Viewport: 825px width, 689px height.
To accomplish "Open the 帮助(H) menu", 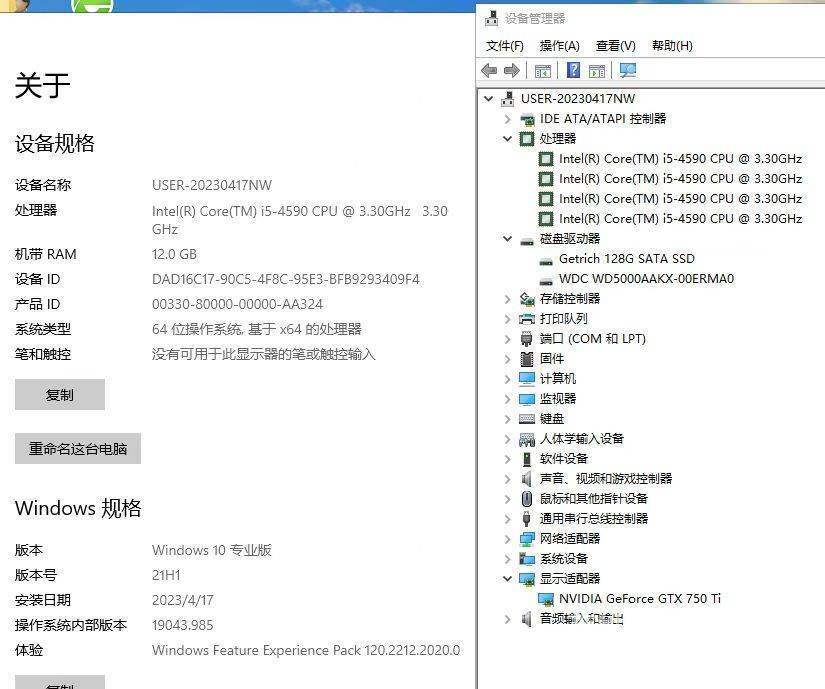I will pos(672,46).
